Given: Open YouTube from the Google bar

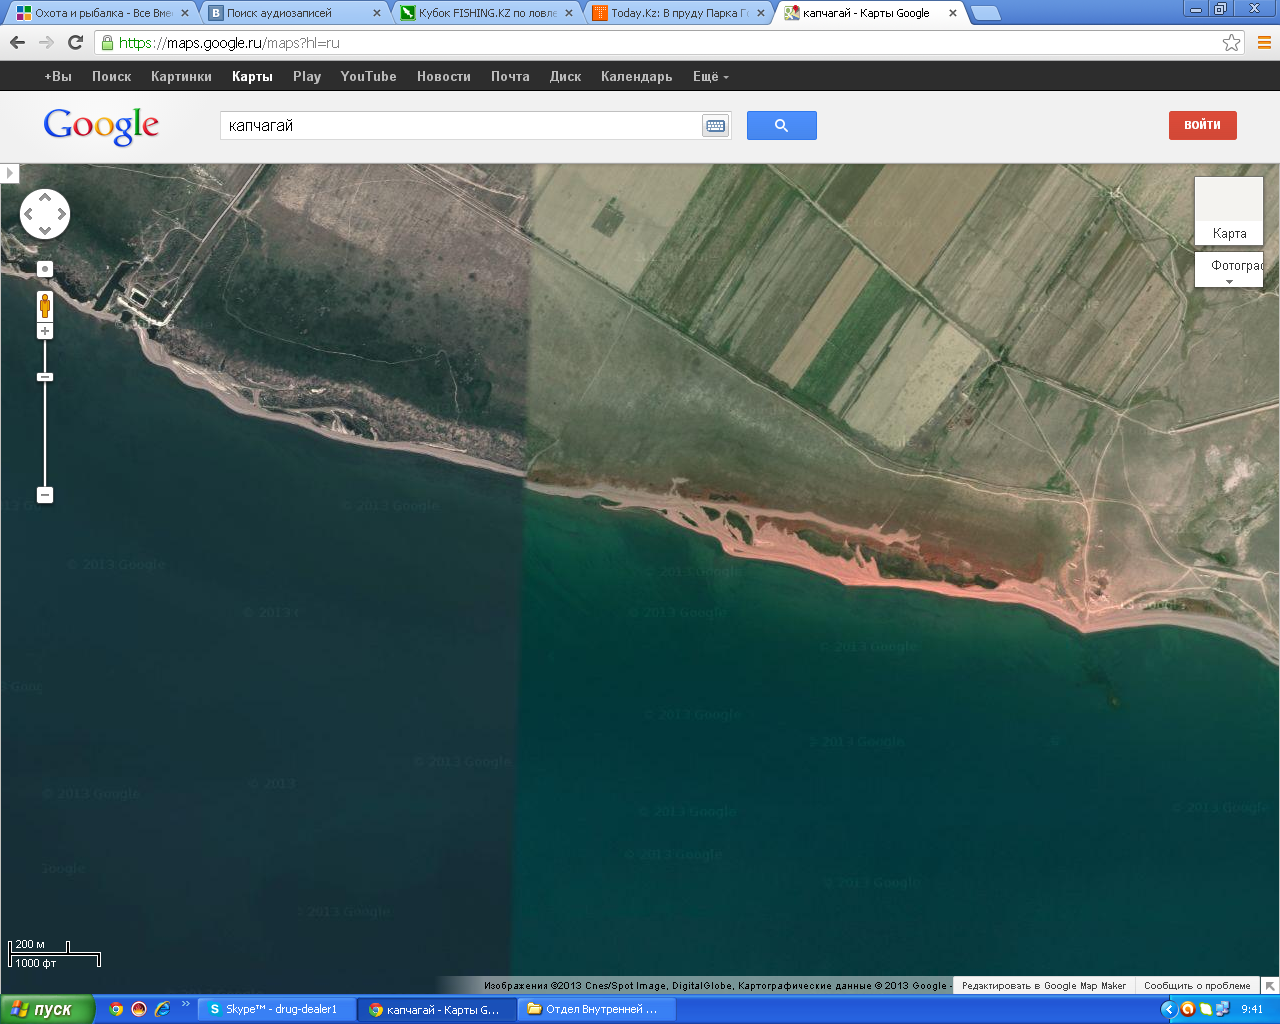Looking at the screenshot, I should click(368, 77).
